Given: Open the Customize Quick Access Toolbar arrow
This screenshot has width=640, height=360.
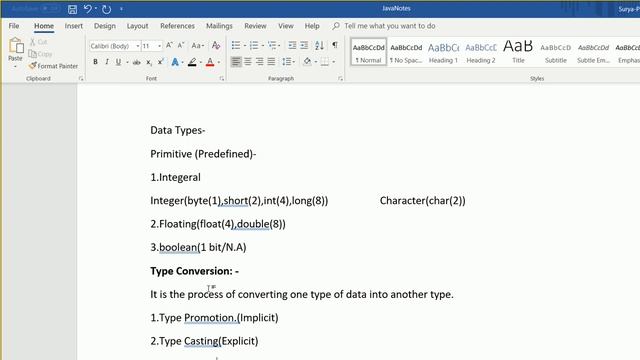Looking at the screenshot, I should (x=121, y=9).
